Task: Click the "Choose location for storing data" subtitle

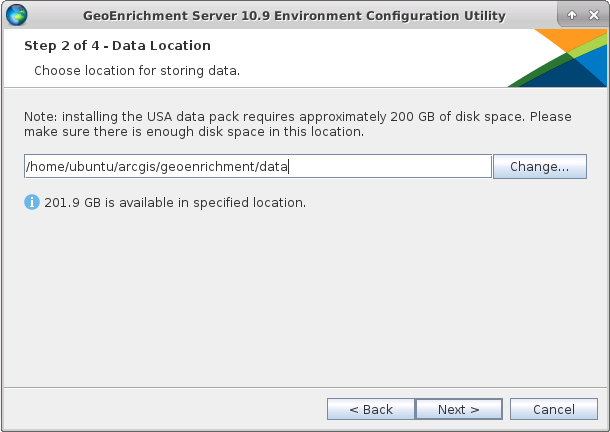Action: 137,71
